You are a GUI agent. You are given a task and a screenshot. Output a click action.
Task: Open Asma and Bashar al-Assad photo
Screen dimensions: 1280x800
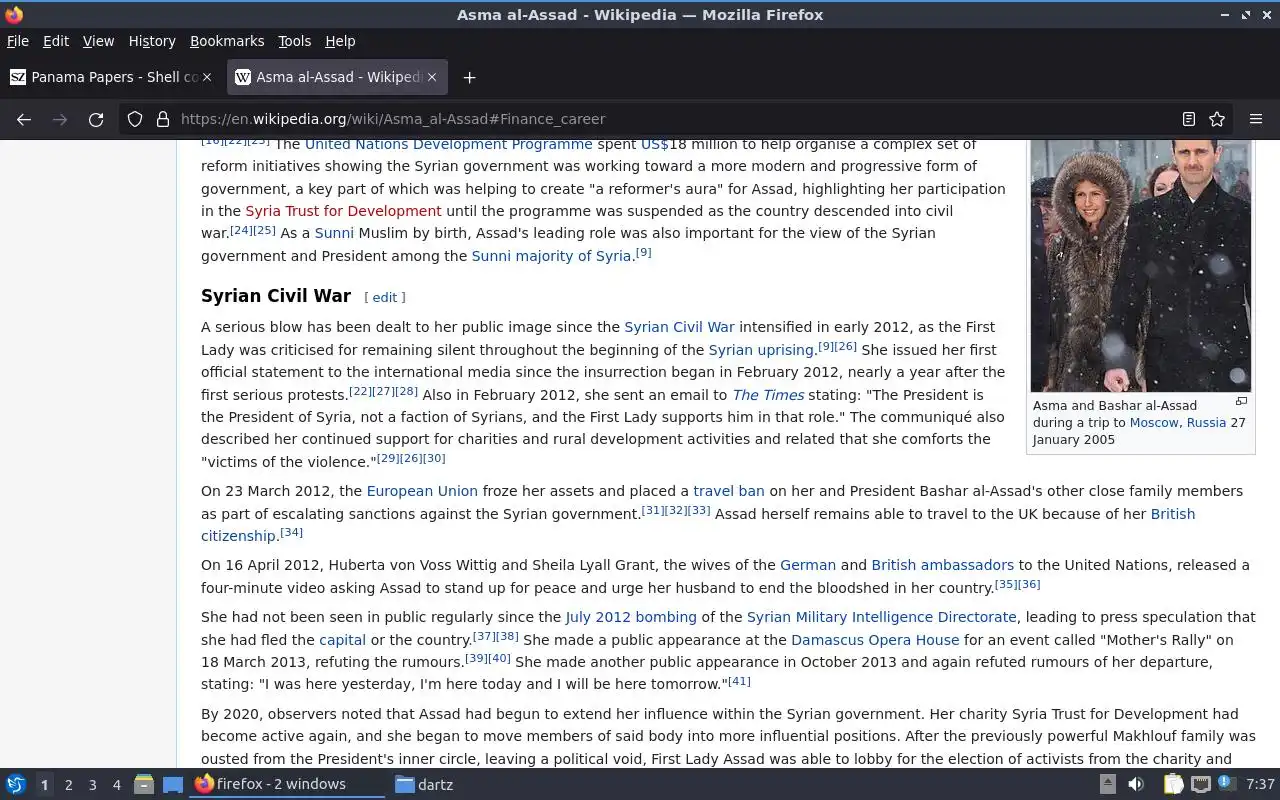(x=1141, y=266)
